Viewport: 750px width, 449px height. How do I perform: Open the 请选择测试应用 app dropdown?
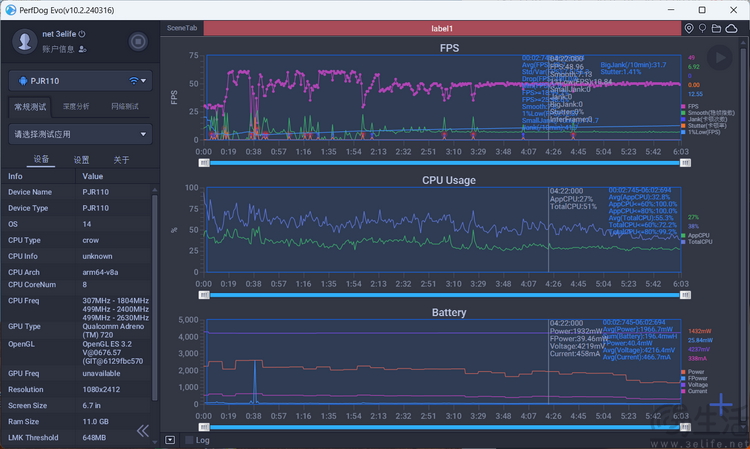pyautogui.click(x=80, y=134)
